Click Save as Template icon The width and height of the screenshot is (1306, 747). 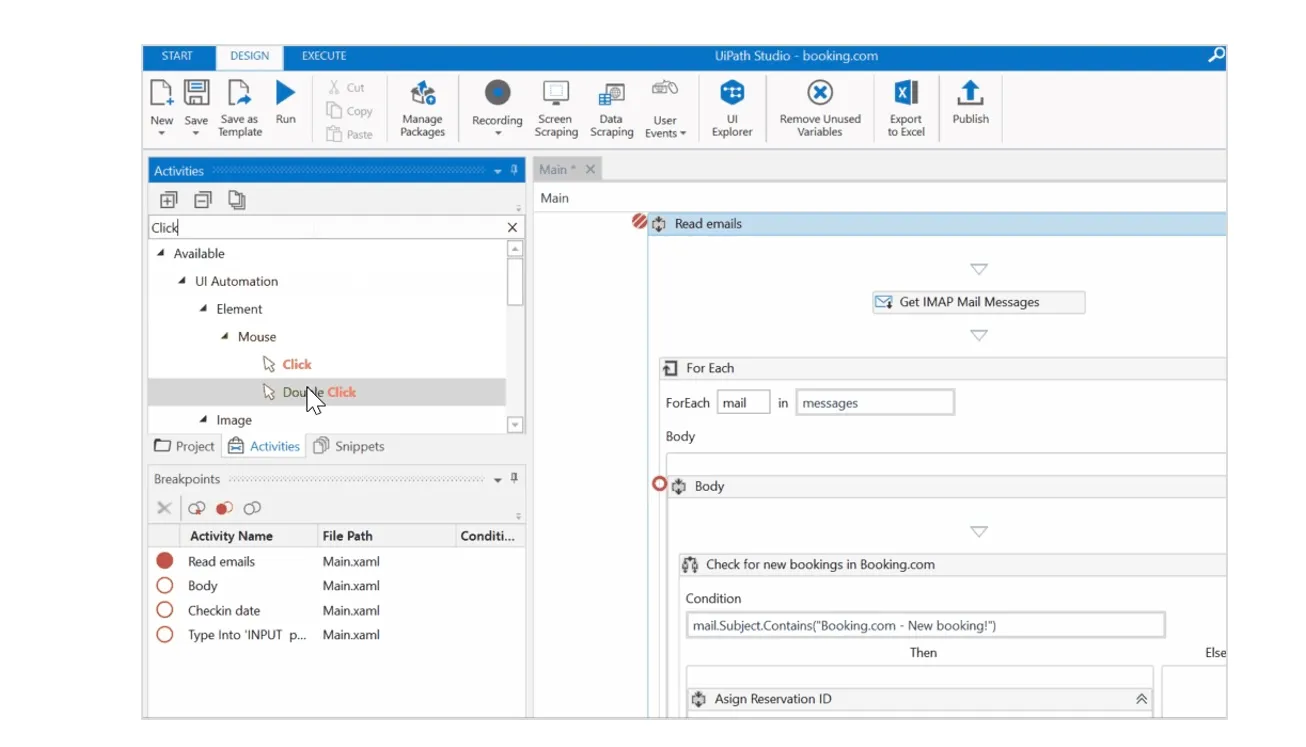(x=239, y=93)
